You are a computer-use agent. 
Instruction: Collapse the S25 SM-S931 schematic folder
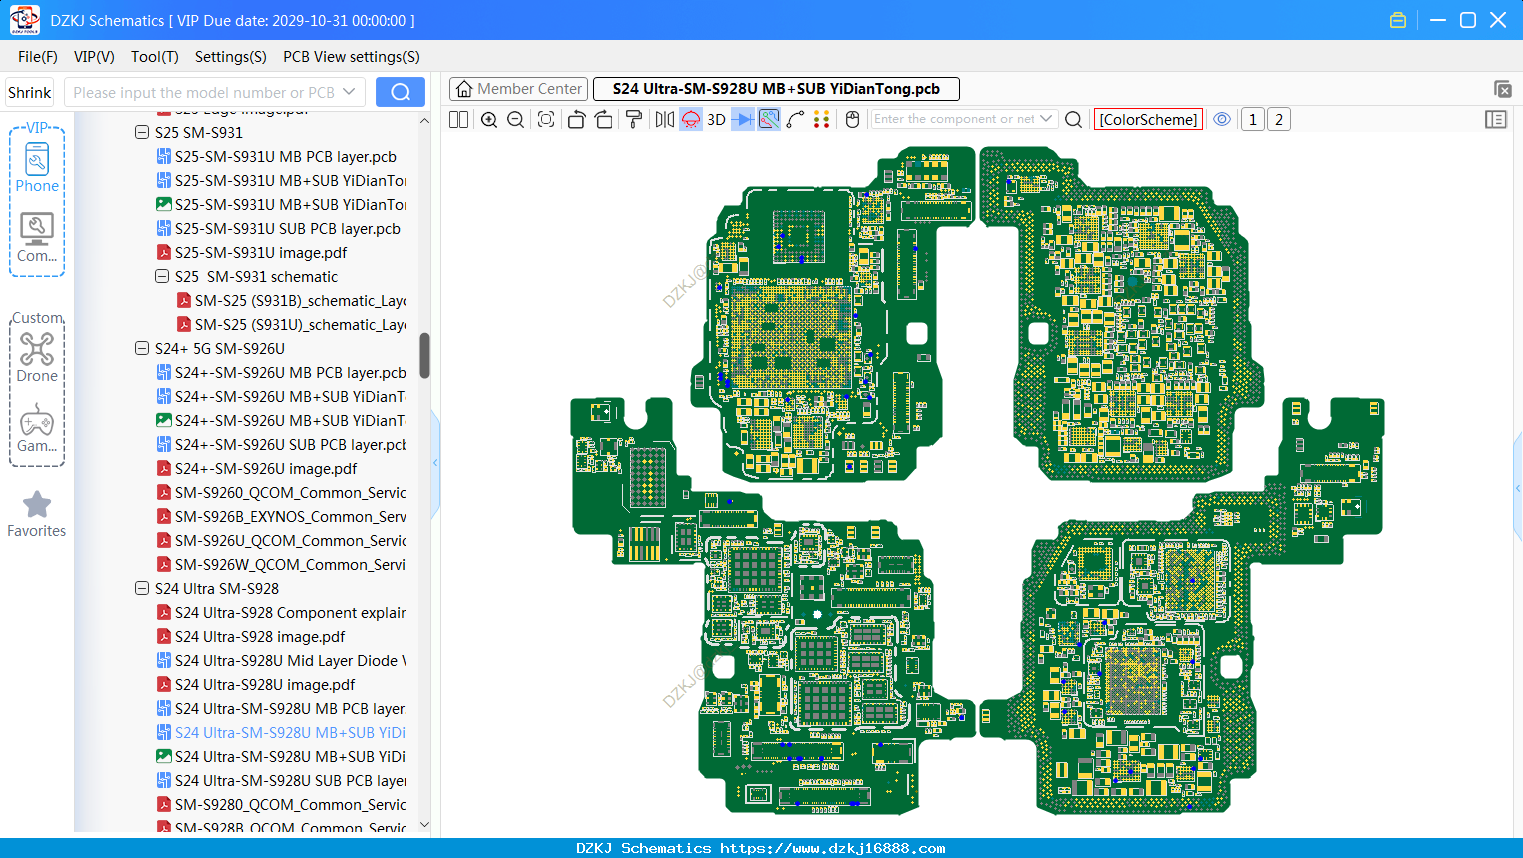tap(162, 276)
